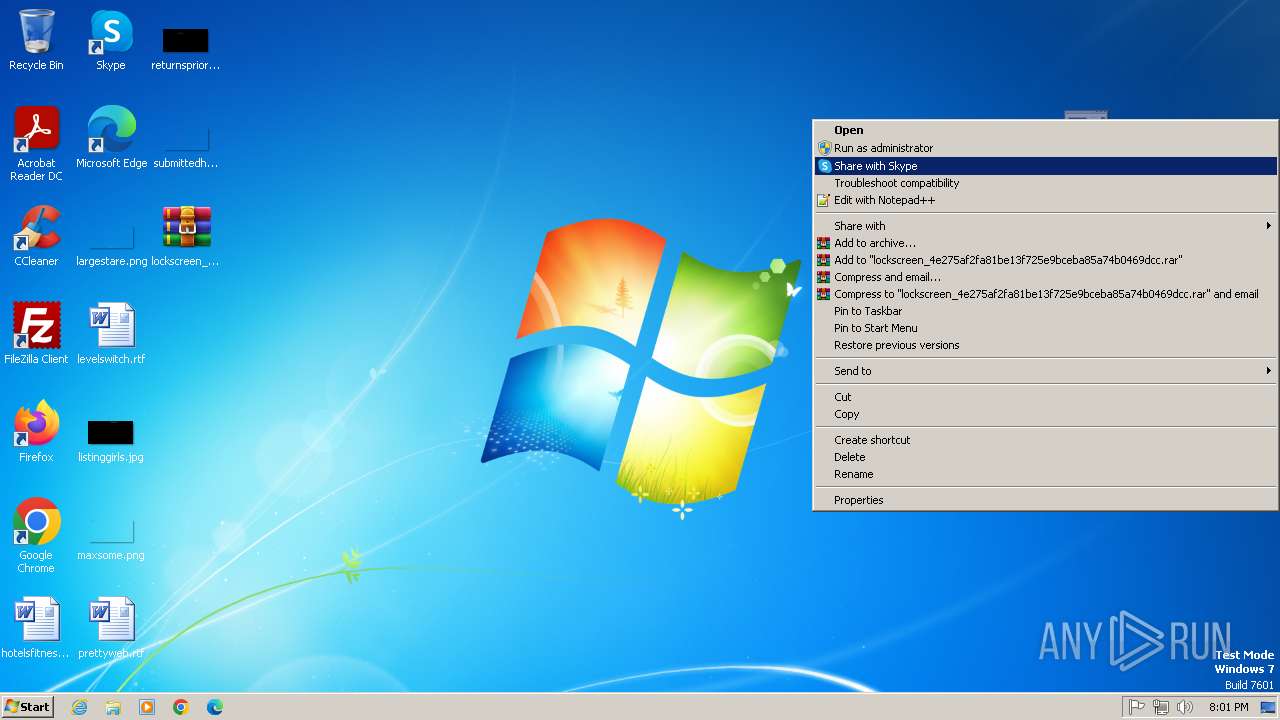Choose Pin to Taskbar

coord(1046,311)
